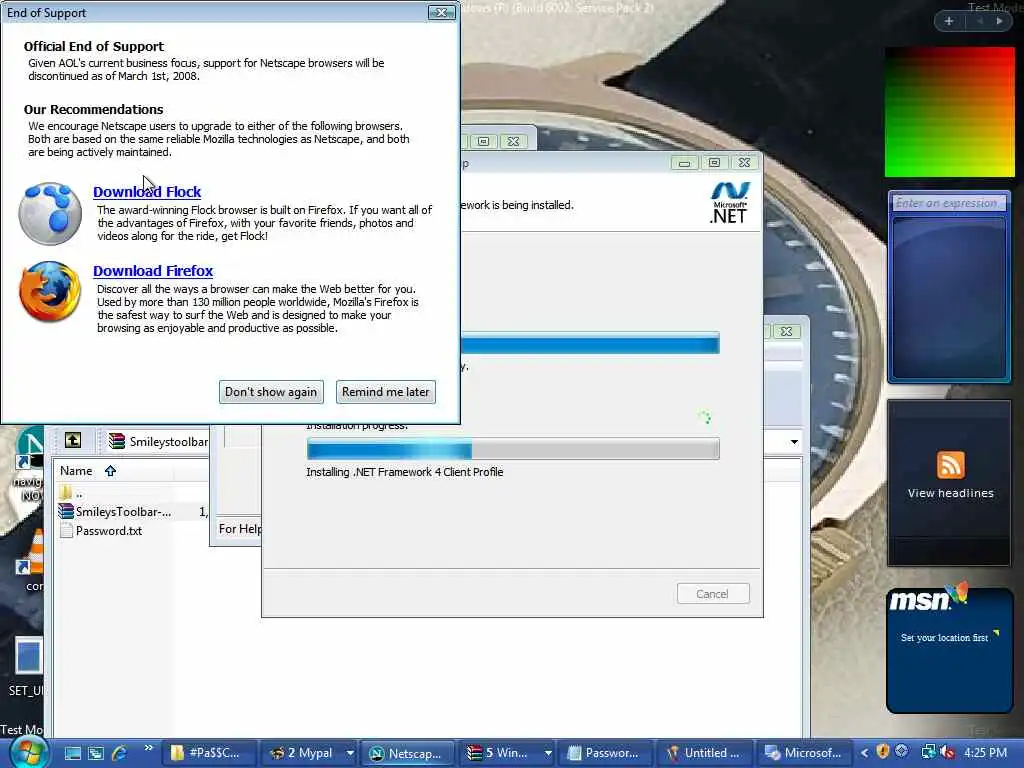Click the Microsoft .NET logo
This screenshot has width=1024, height=768.
[x=729, y=203]
